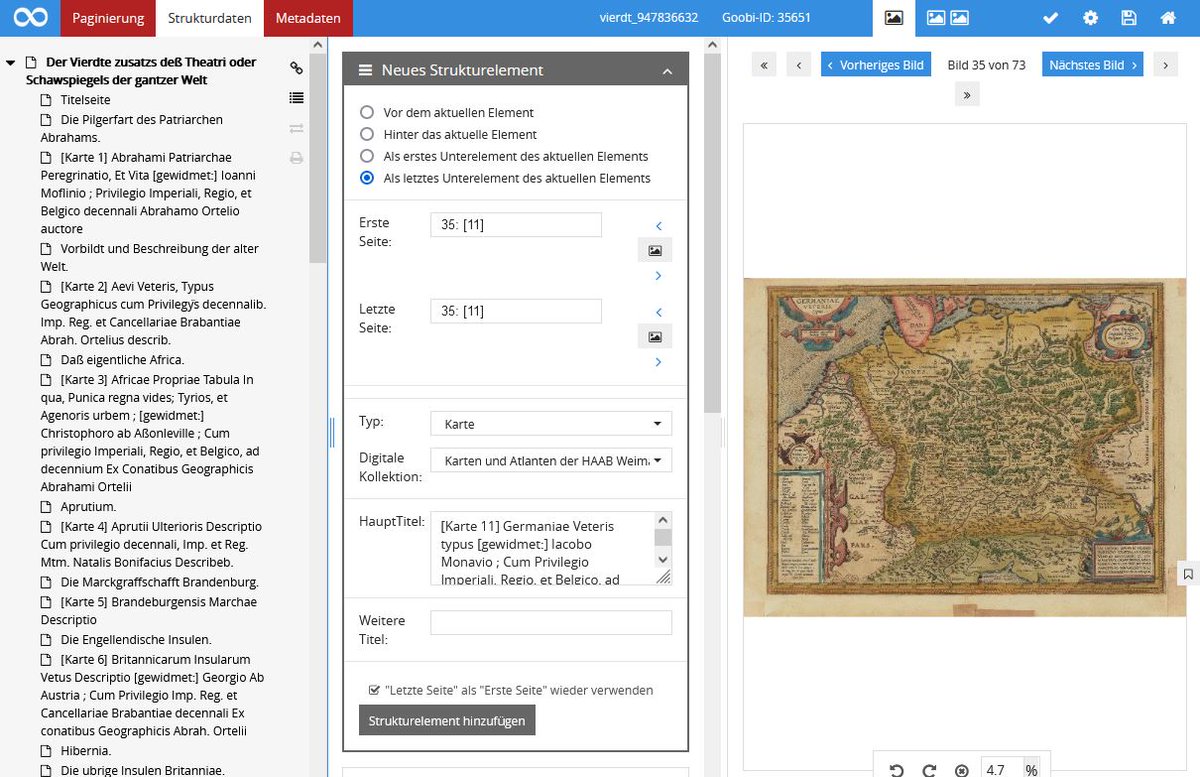Image resolution: width=1200 pixels, height=777 pixels.
Task: Switch to double image view
Action: [947, 18]
